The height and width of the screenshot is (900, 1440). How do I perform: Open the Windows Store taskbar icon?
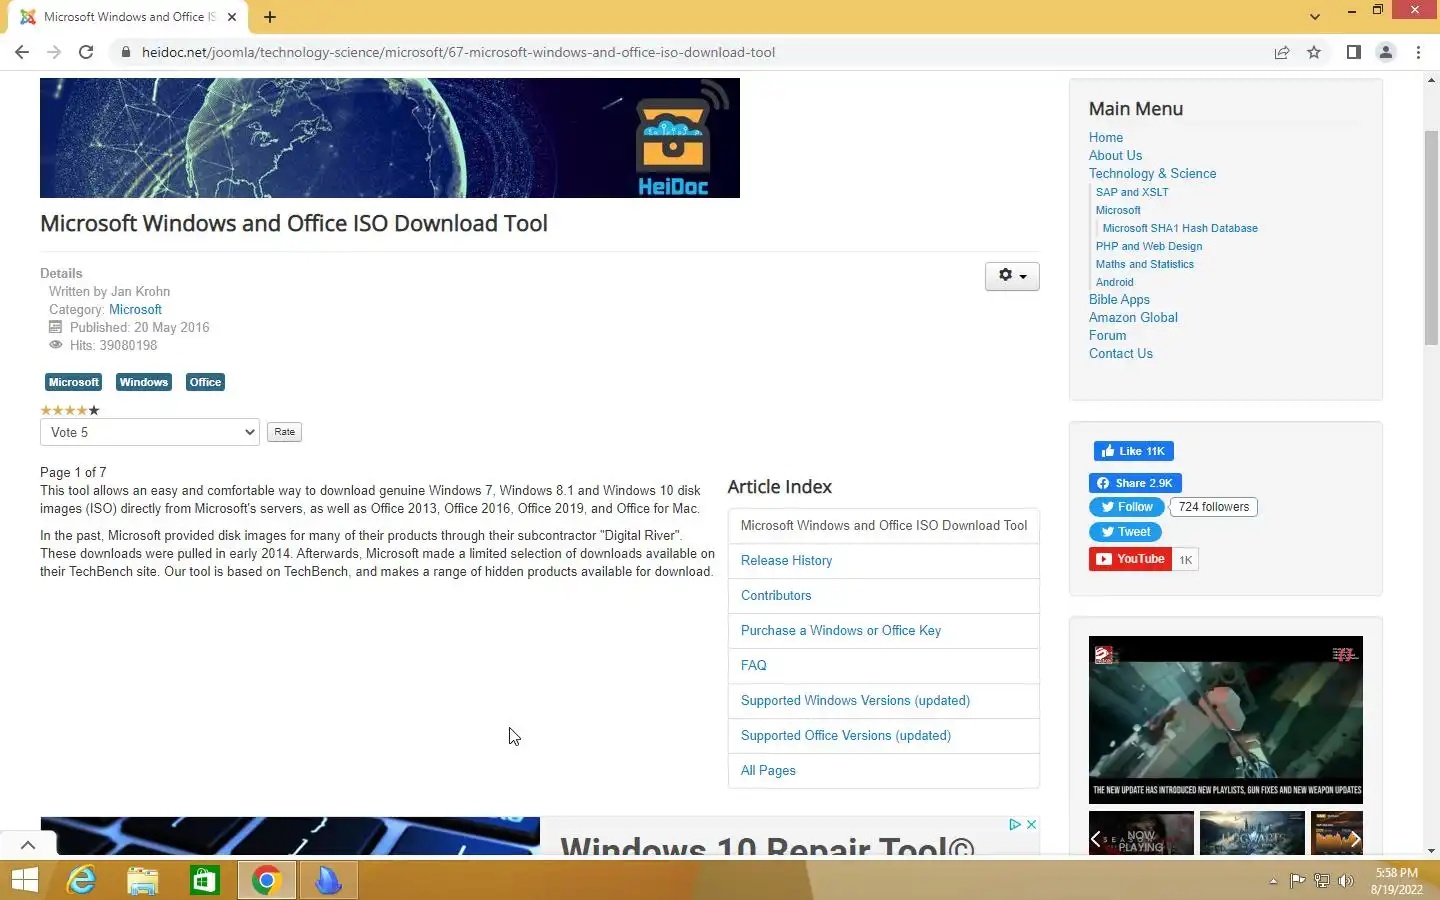tap(205, 880)
